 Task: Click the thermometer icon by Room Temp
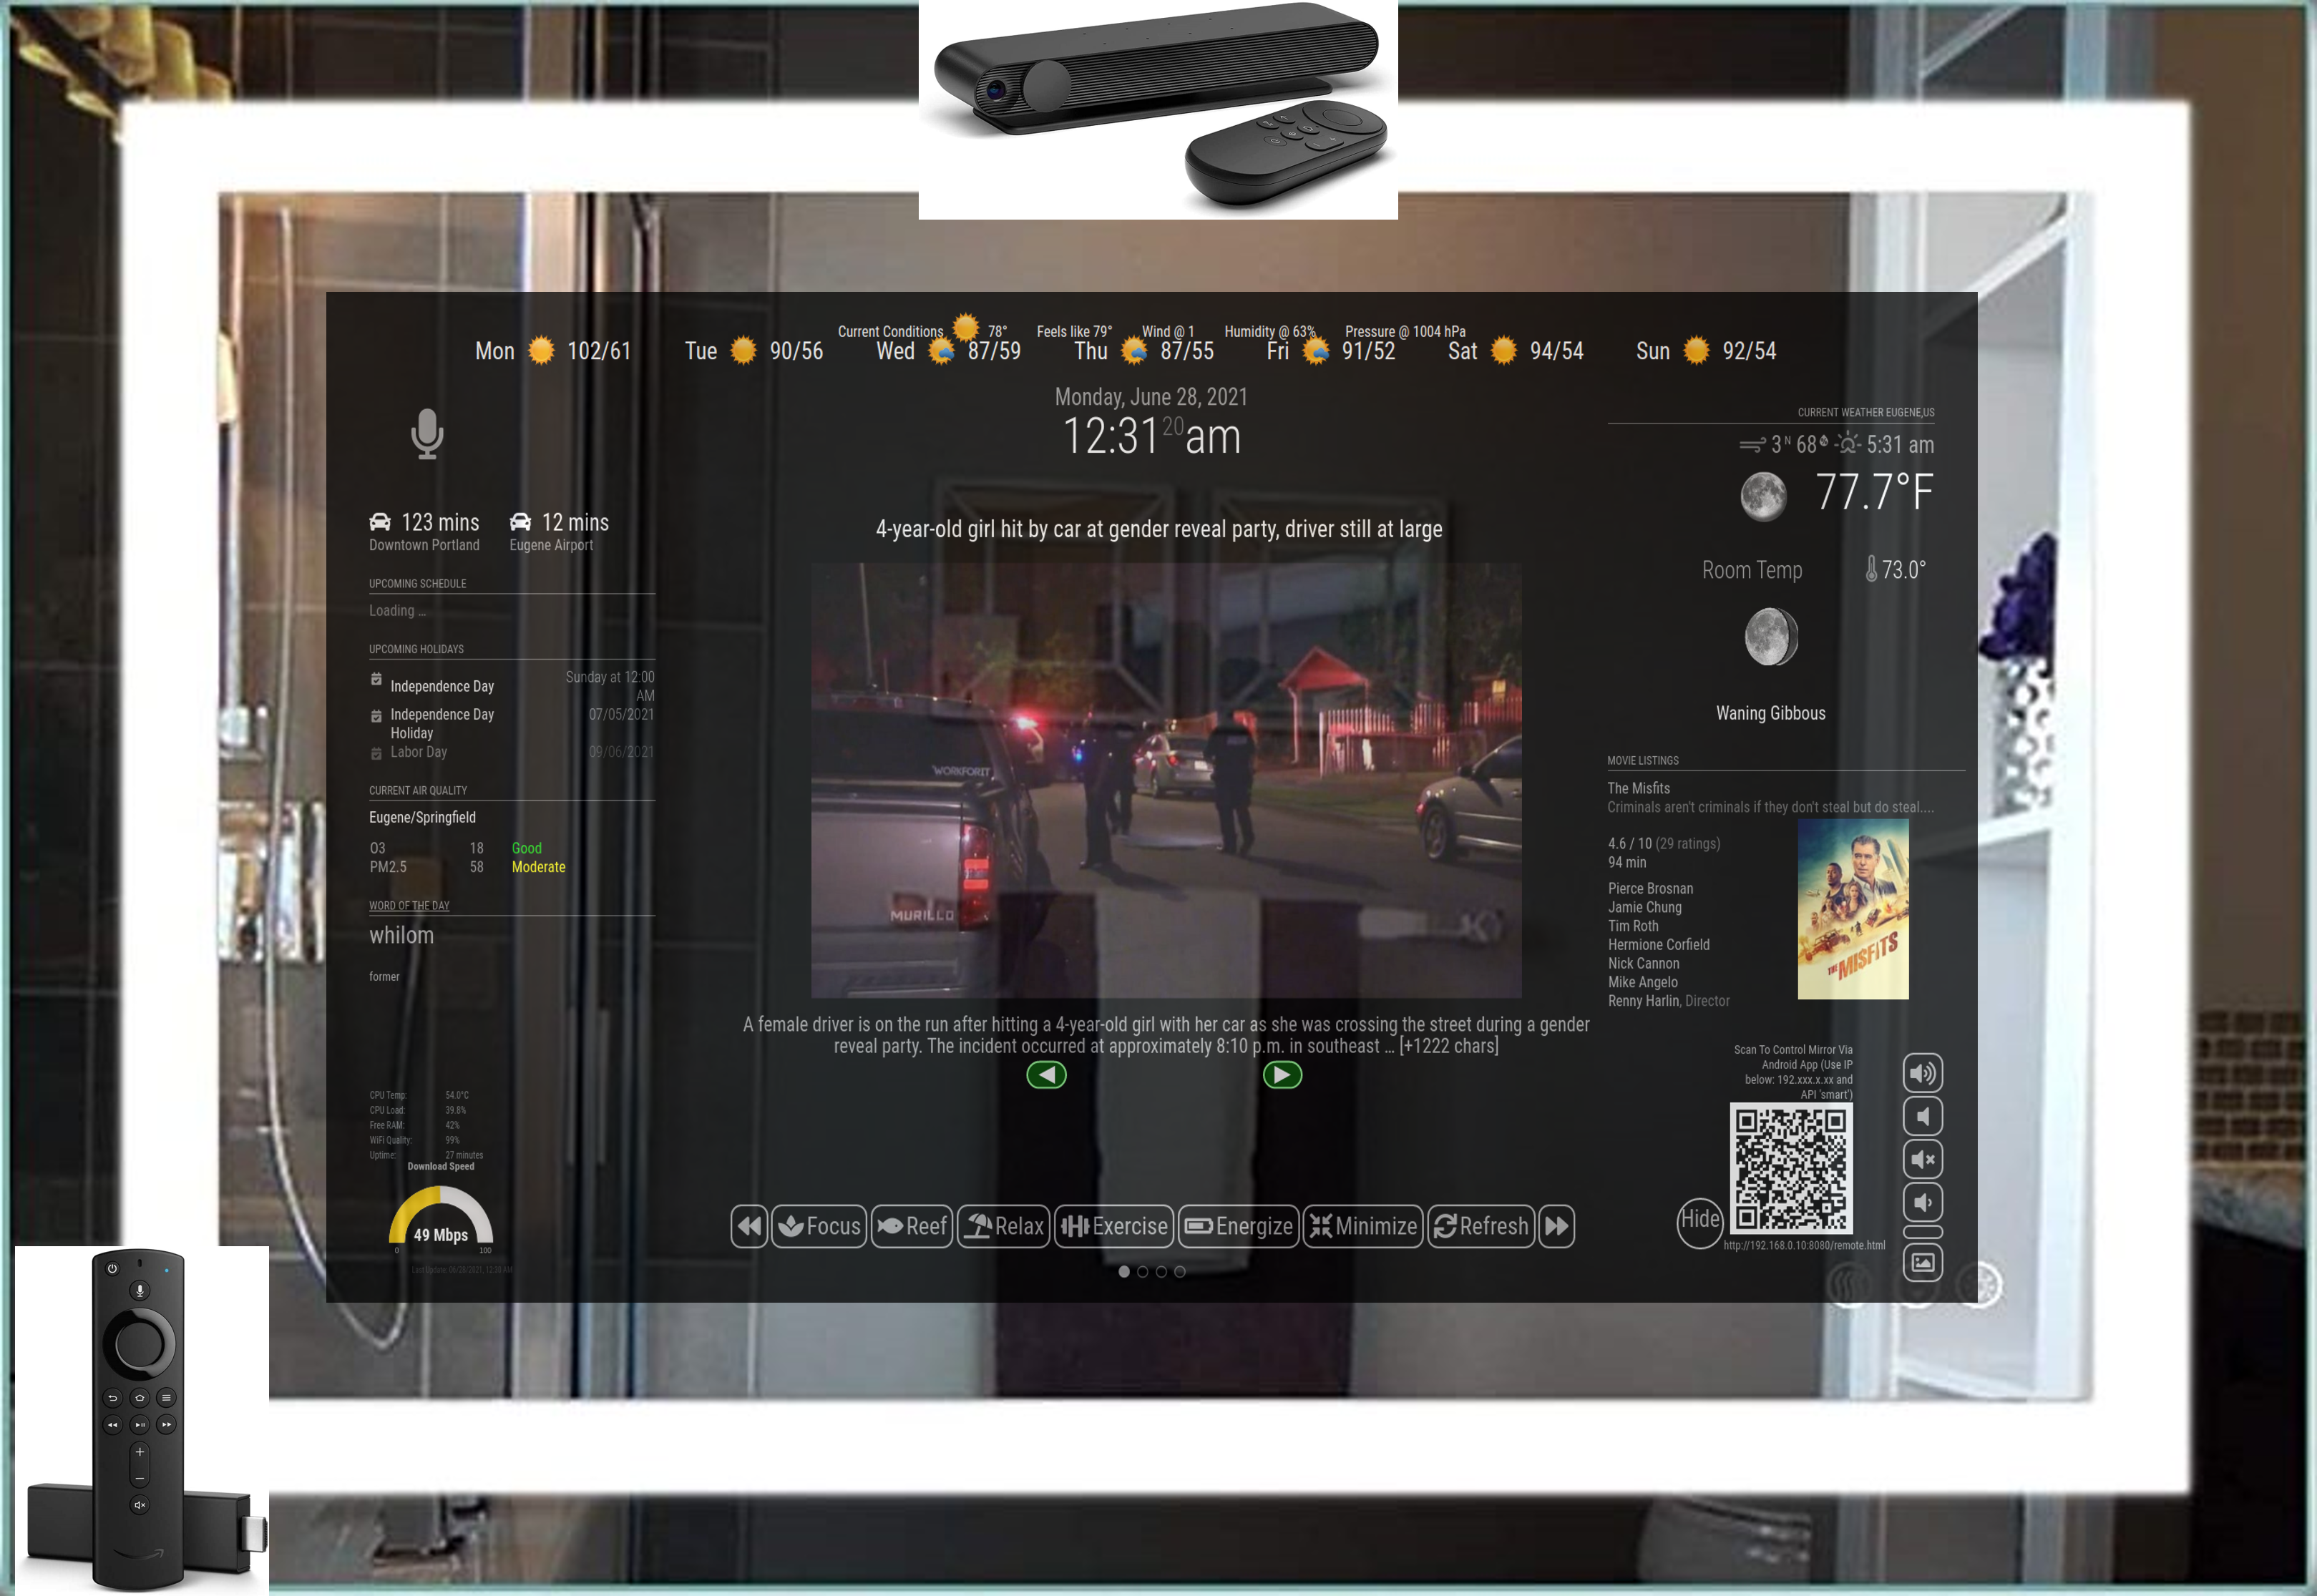point(1871,569)
